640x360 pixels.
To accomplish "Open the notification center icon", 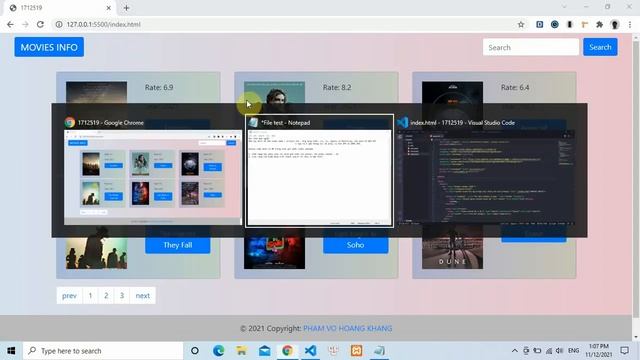I will (x=624, y=351).
